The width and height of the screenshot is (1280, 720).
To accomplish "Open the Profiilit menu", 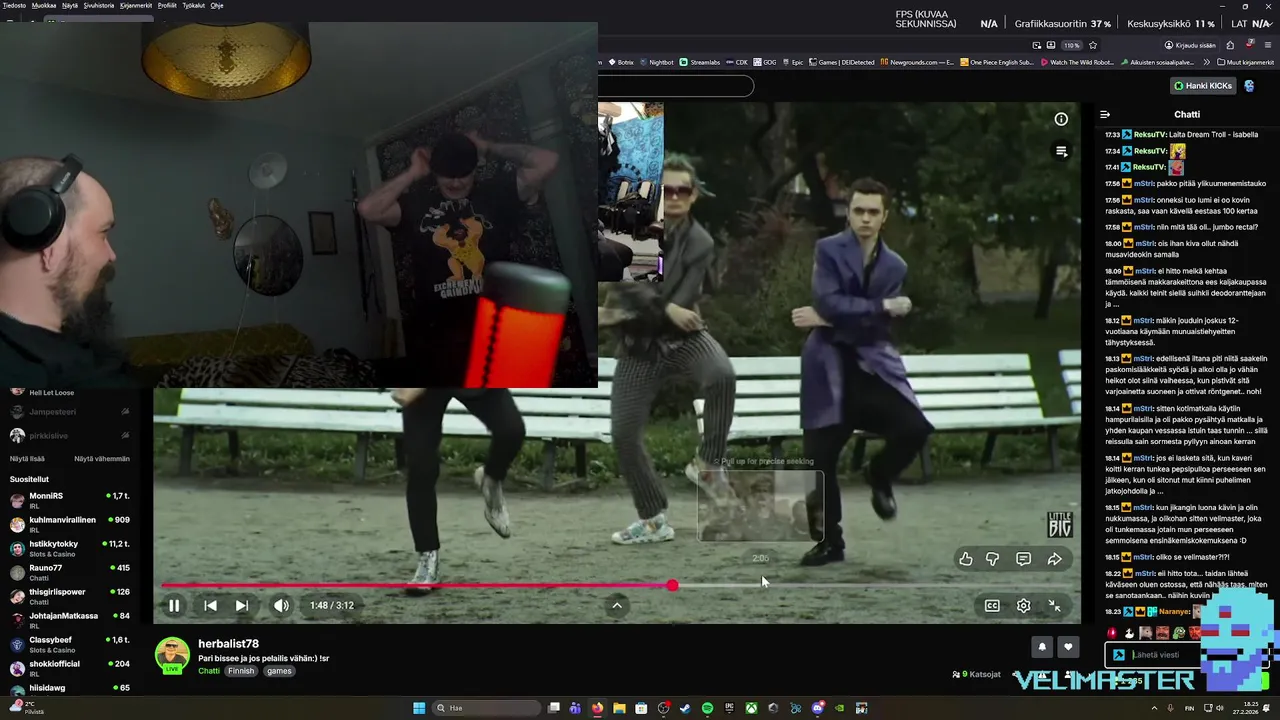I will click(x=167, y=5).
